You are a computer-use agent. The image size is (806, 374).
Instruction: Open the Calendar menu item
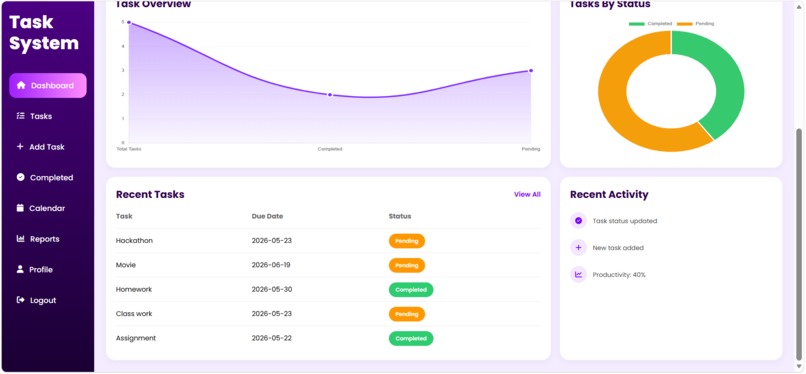pyautogui.click(x=48, y=208)
